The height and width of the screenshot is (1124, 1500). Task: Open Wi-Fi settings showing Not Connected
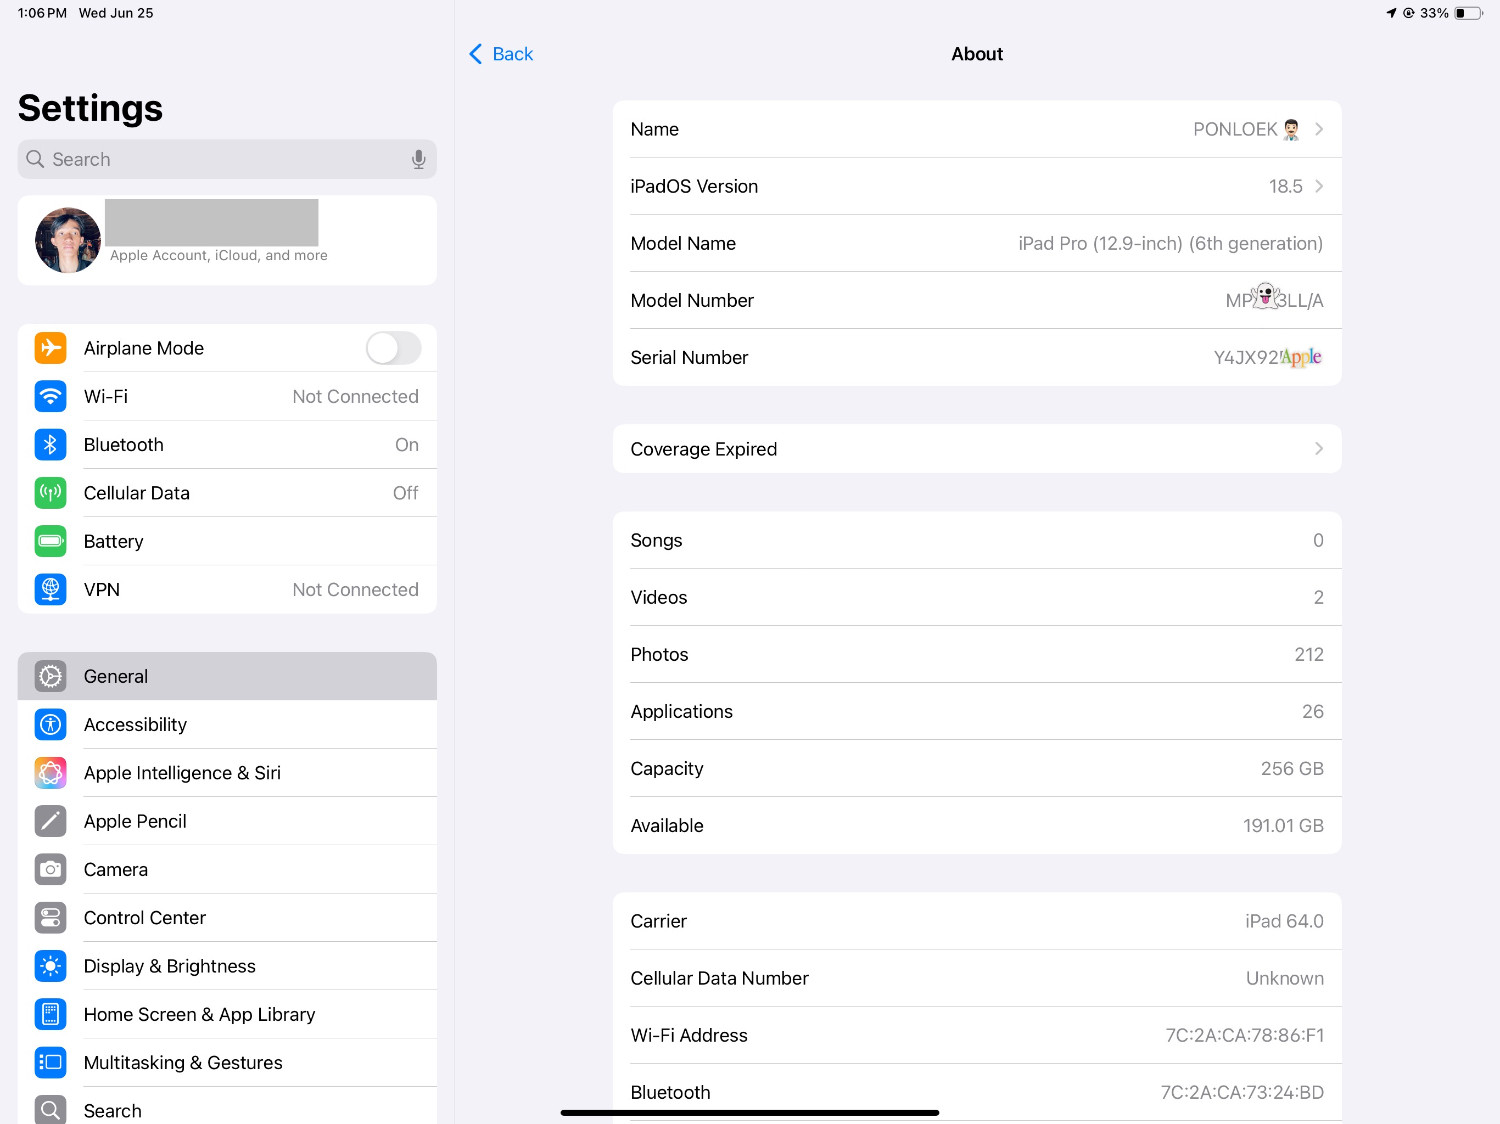pyautogui.click(x=227, y=396)
